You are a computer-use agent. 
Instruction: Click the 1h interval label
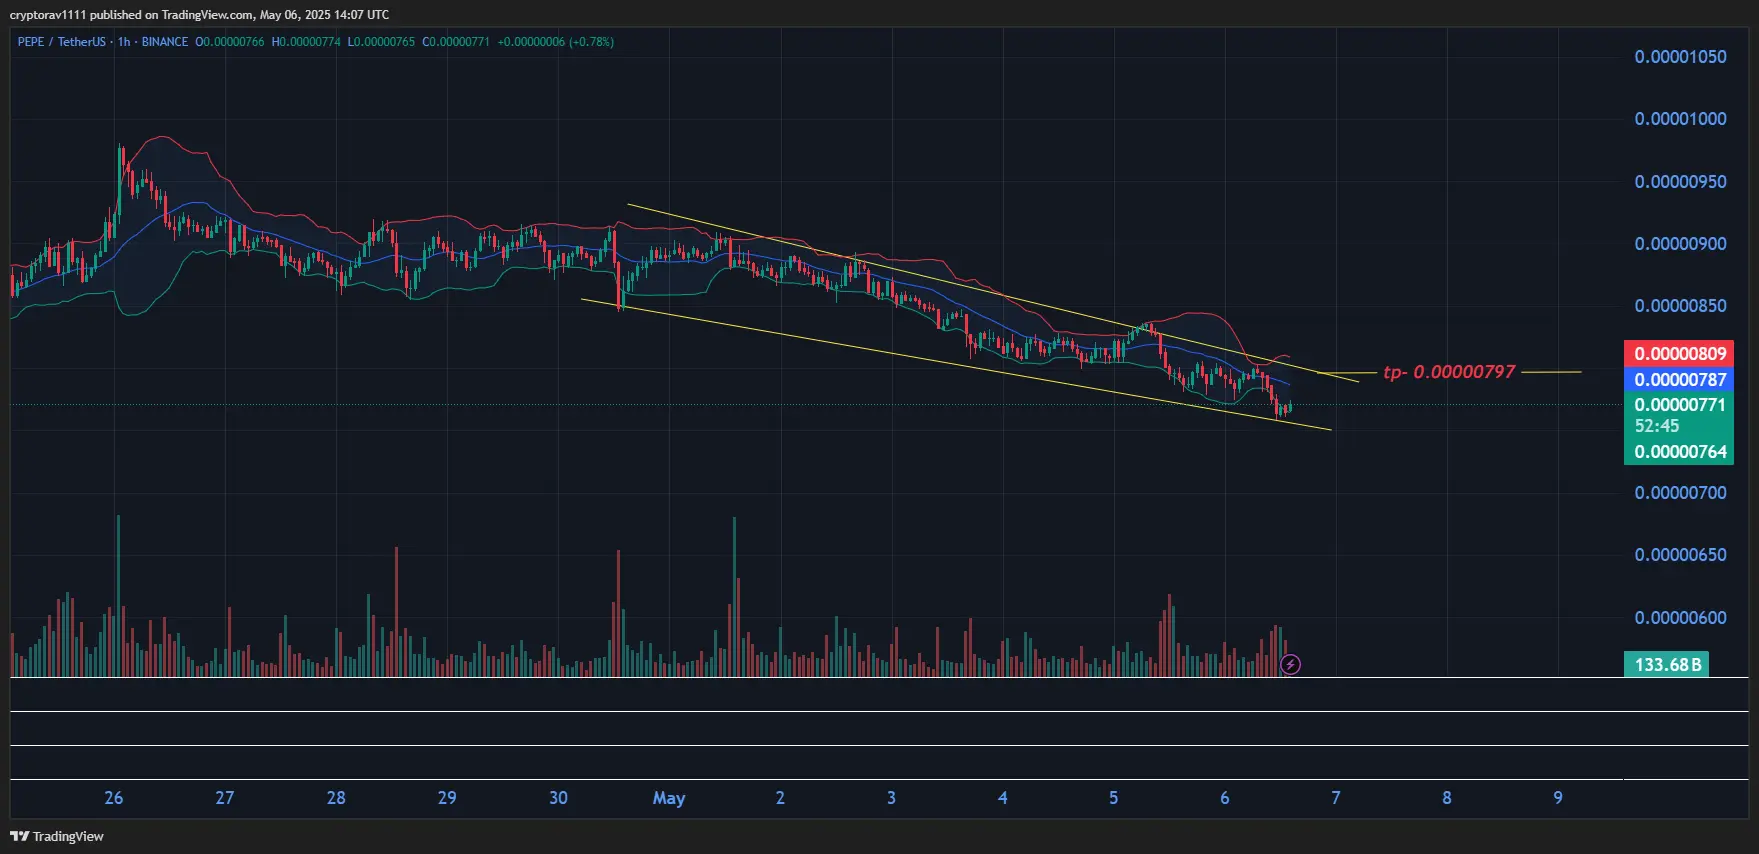[124, 42]
